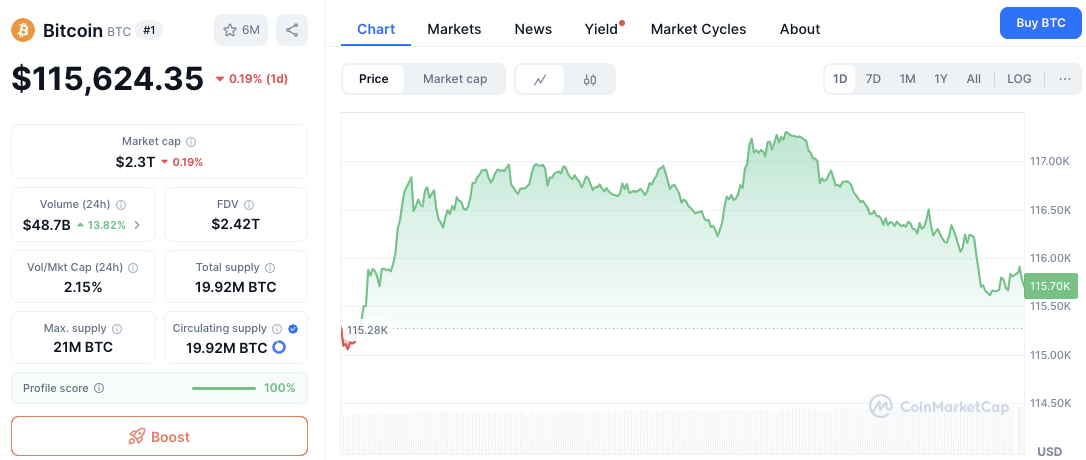
Task: Enable the LOG scale on the chart
Action: 1019,79
